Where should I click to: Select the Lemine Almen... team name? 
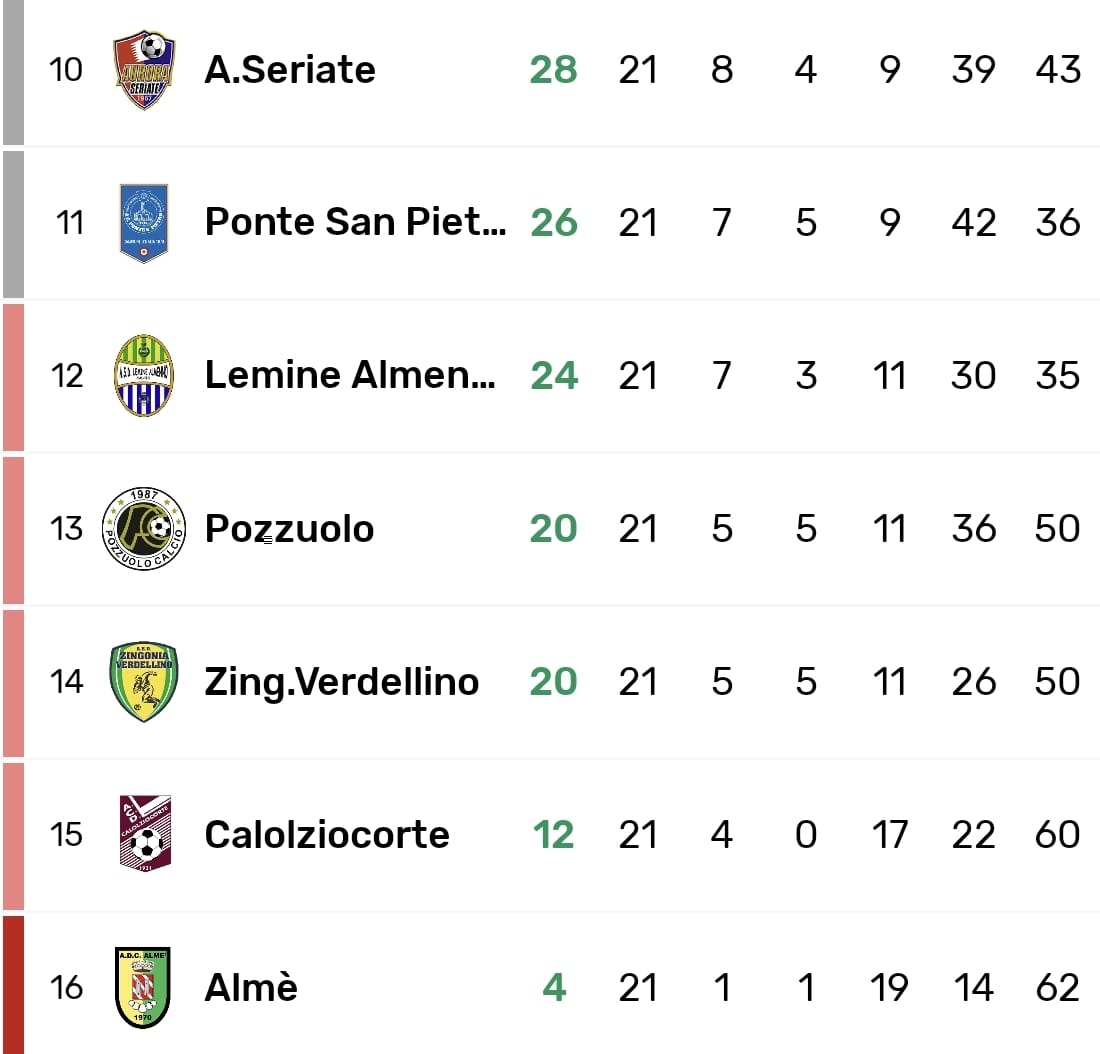point(350,375)
